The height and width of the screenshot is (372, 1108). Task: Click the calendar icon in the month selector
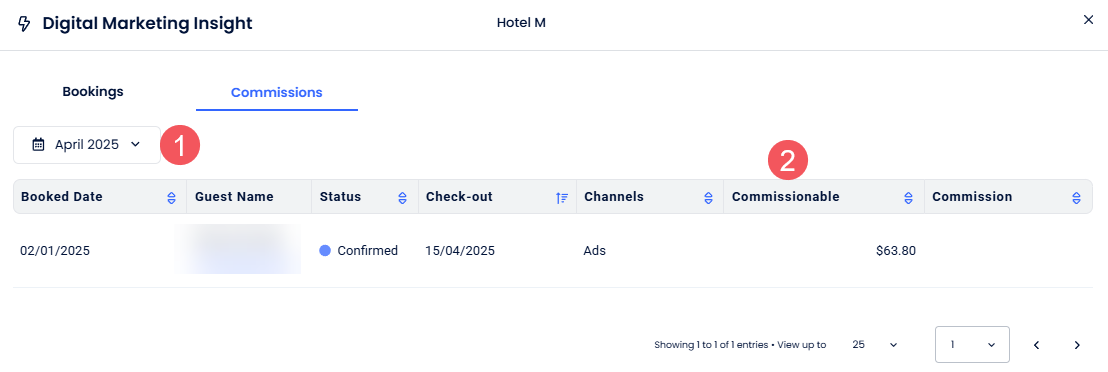point(39,144)
